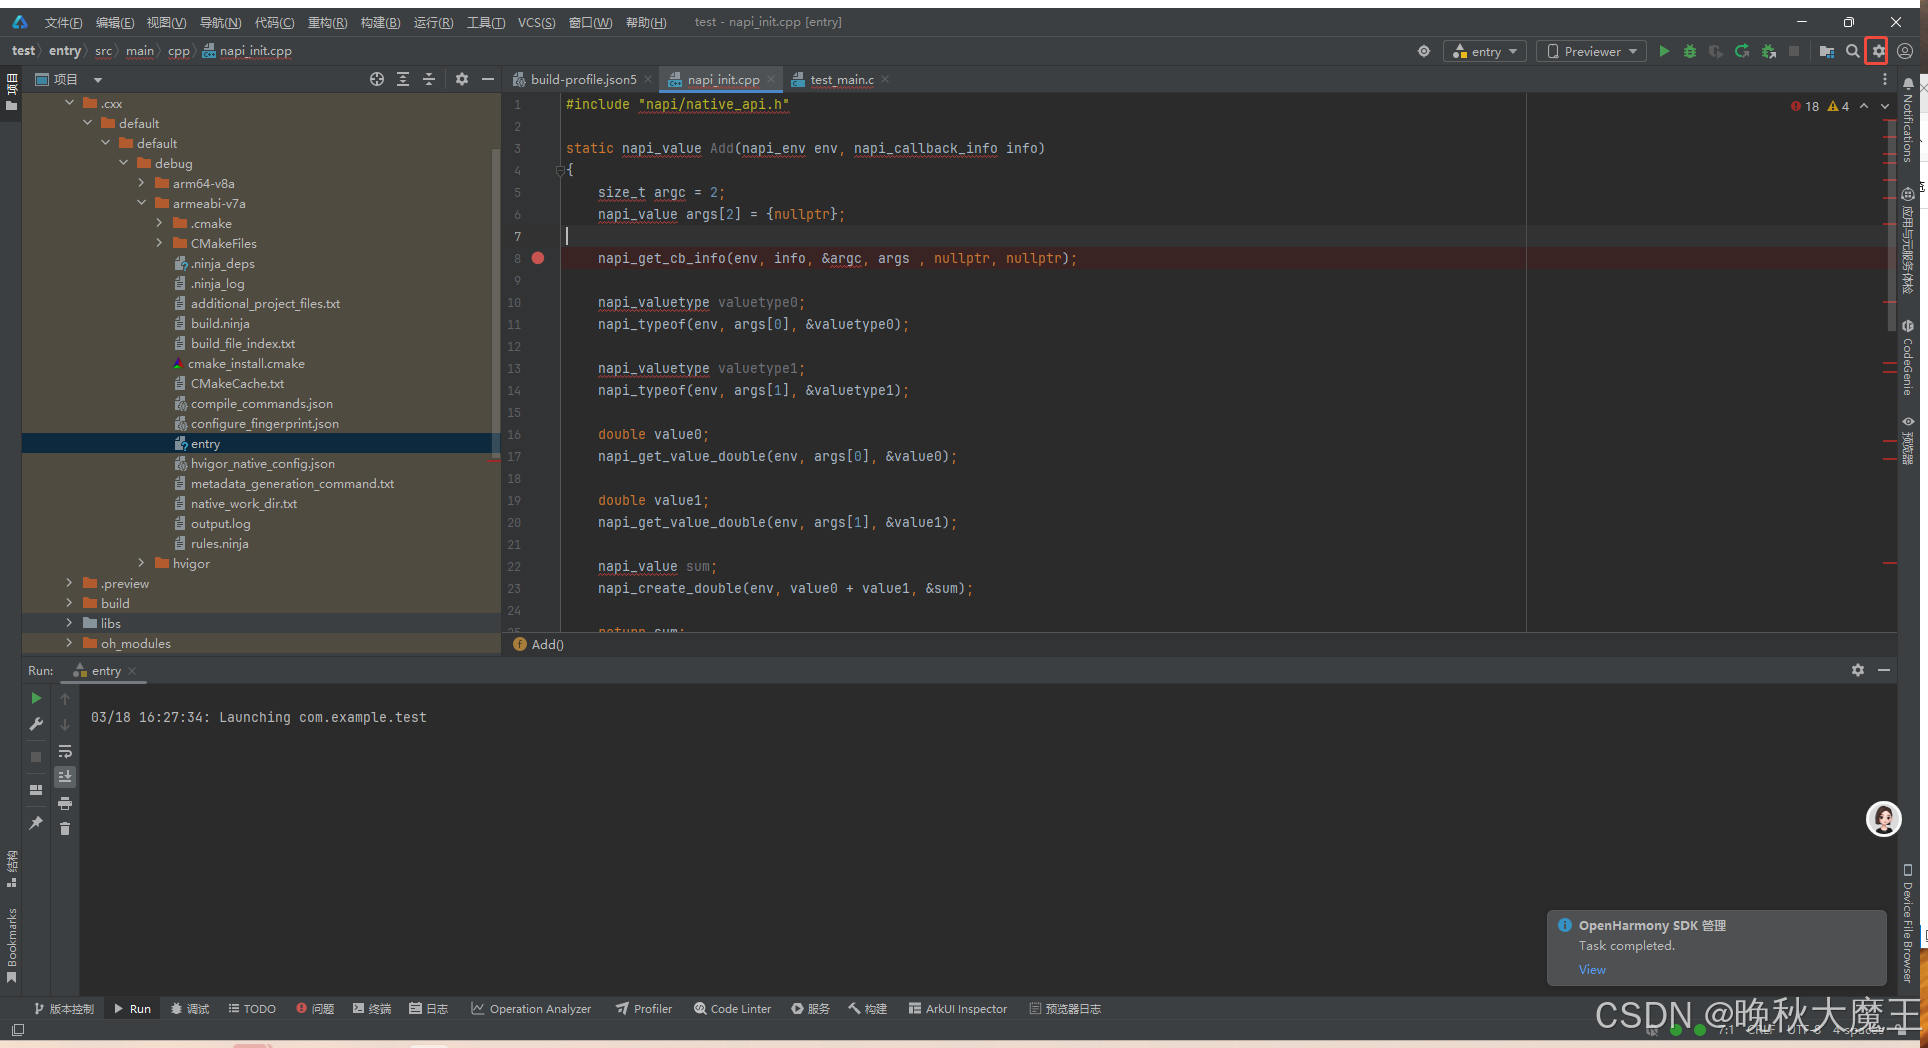Start debugging with the green bug icon

pyautogui.click(x=1690, y=51)
